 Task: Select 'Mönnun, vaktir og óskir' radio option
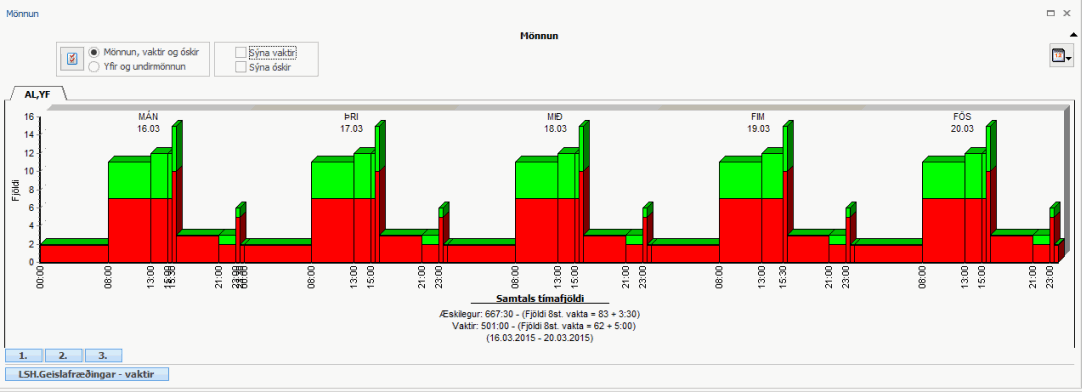[144, 52]
